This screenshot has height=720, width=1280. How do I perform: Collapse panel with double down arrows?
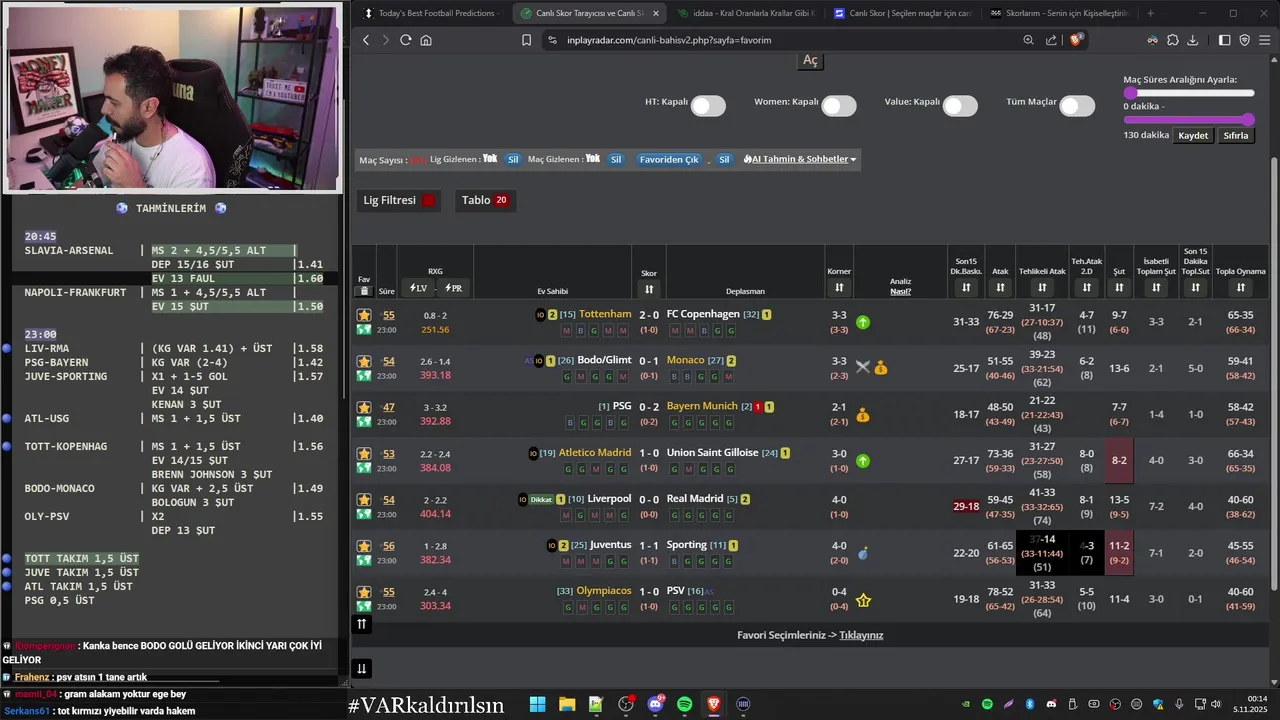click(x=362, y=669)
